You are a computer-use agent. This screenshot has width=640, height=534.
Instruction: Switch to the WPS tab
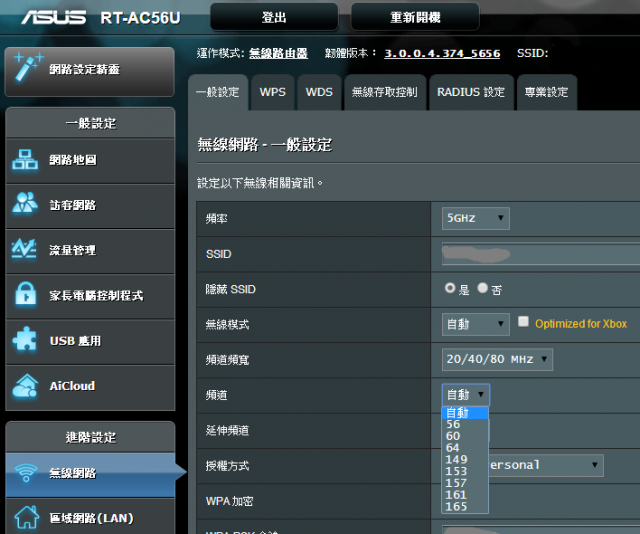[x=273, y=92]
